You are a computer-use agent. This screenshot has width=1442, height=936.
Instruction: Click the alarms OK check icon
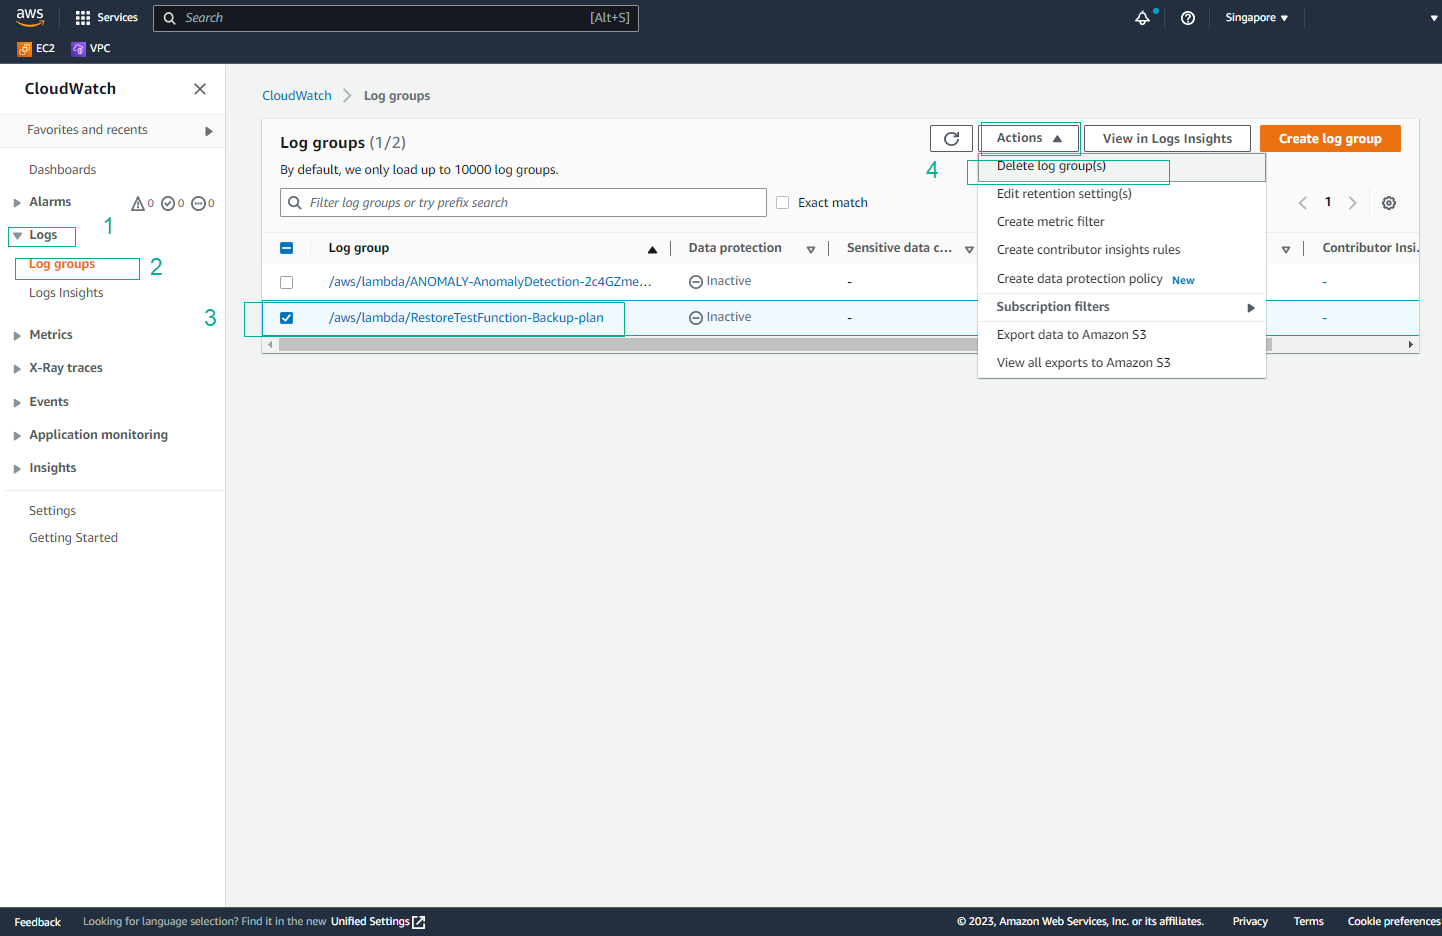pos(168,203)
